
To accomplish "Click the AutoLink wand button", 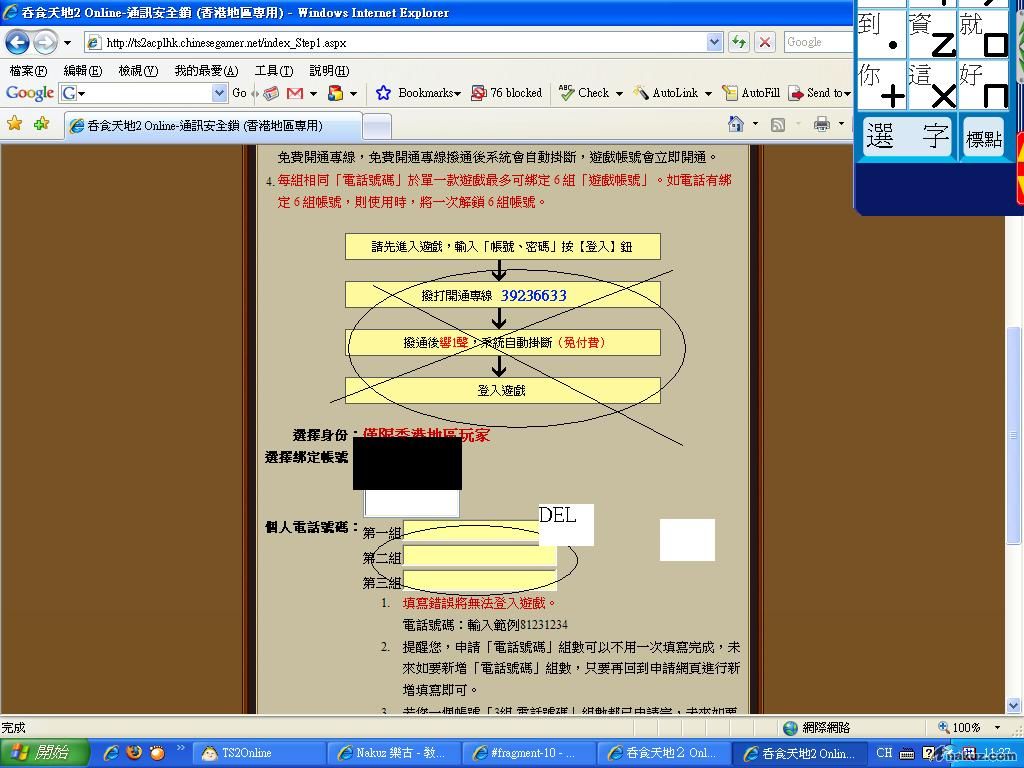I will coord(665,93).
